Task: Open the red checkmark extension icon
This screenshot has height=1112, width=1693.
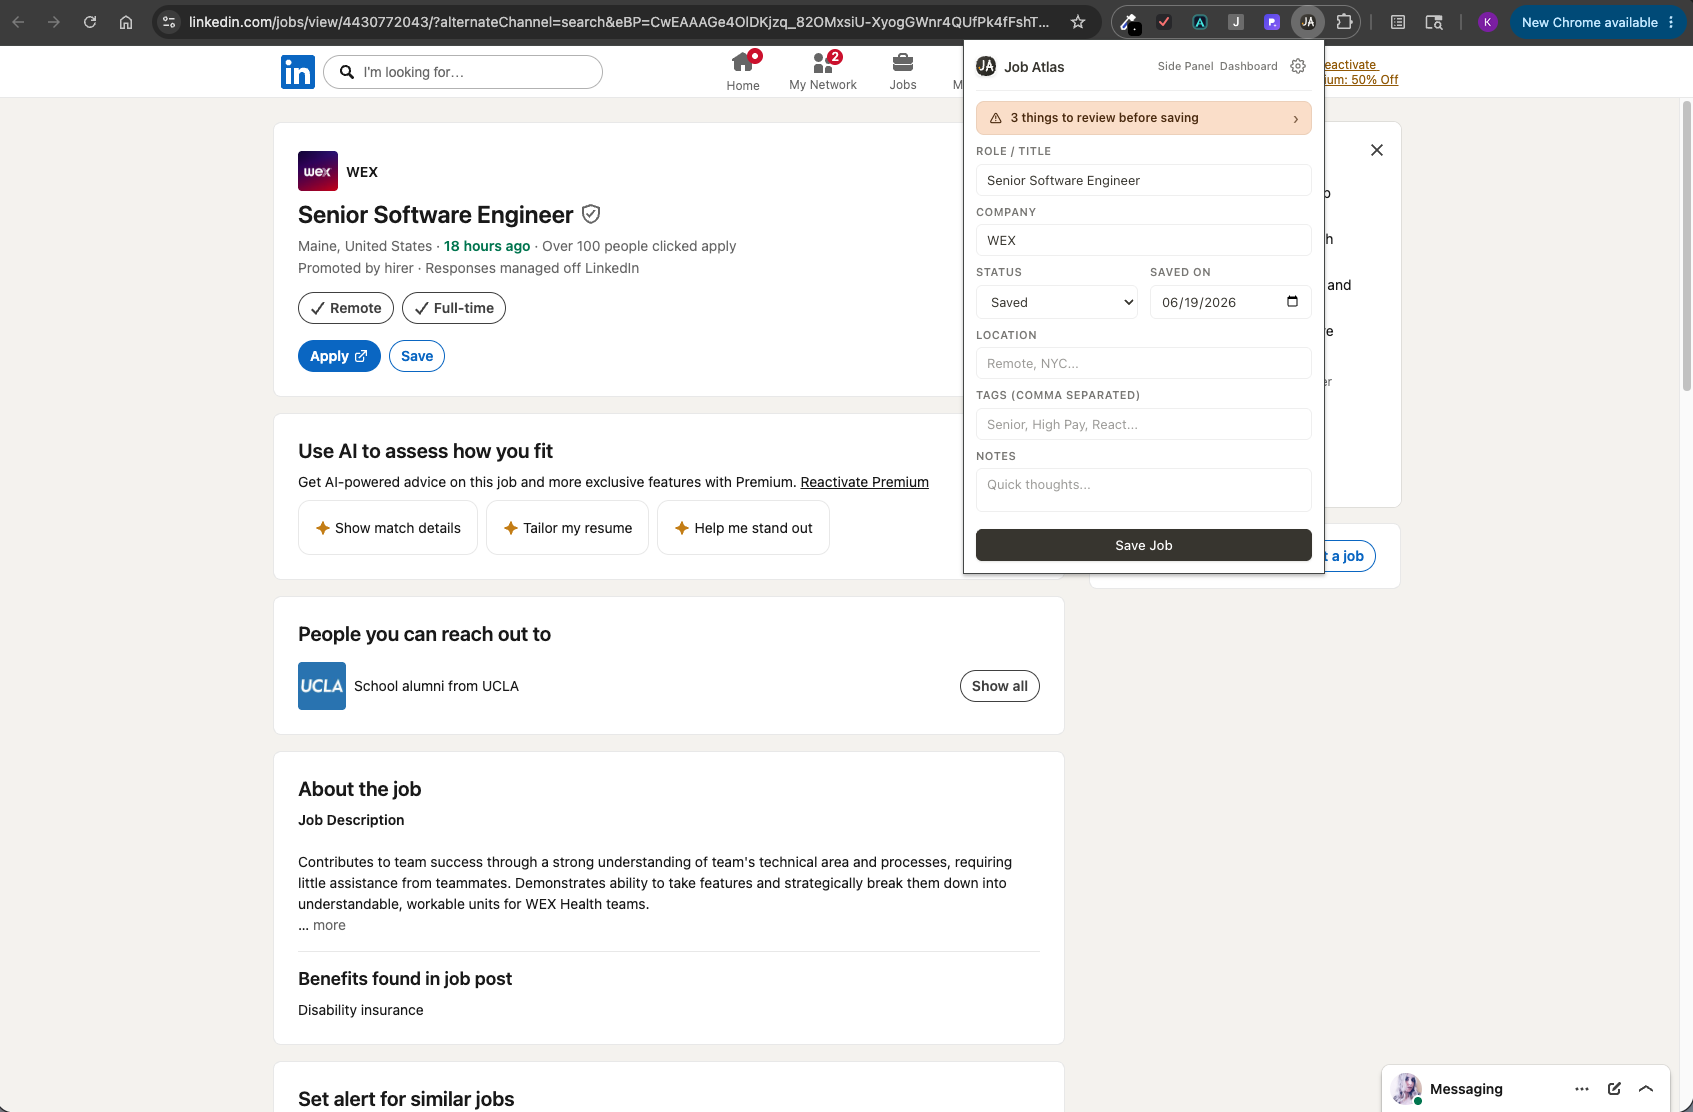Action: [x=1164, y=22]
